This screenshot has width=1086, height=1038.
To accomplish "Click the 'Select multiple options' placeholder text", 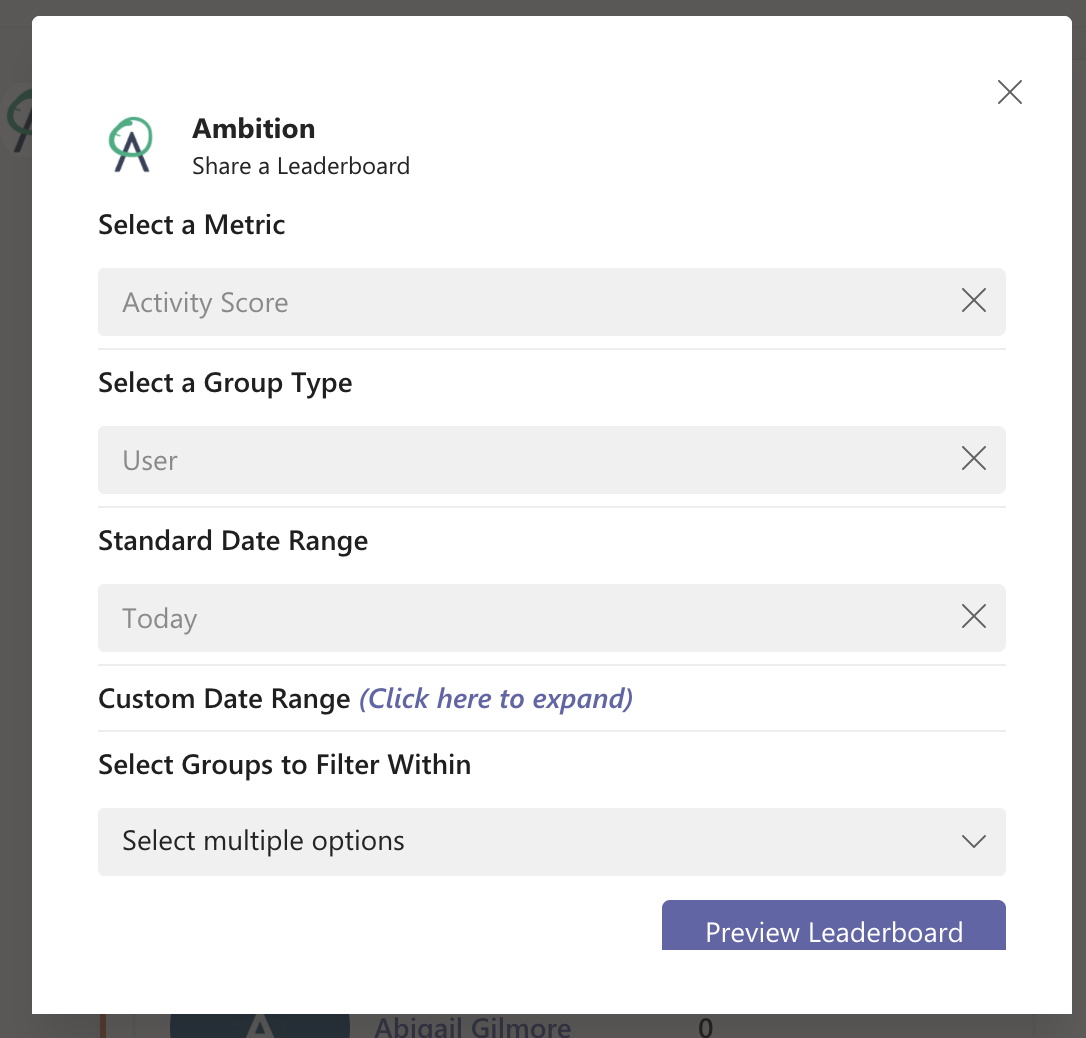I will click(x=263, y=842).
